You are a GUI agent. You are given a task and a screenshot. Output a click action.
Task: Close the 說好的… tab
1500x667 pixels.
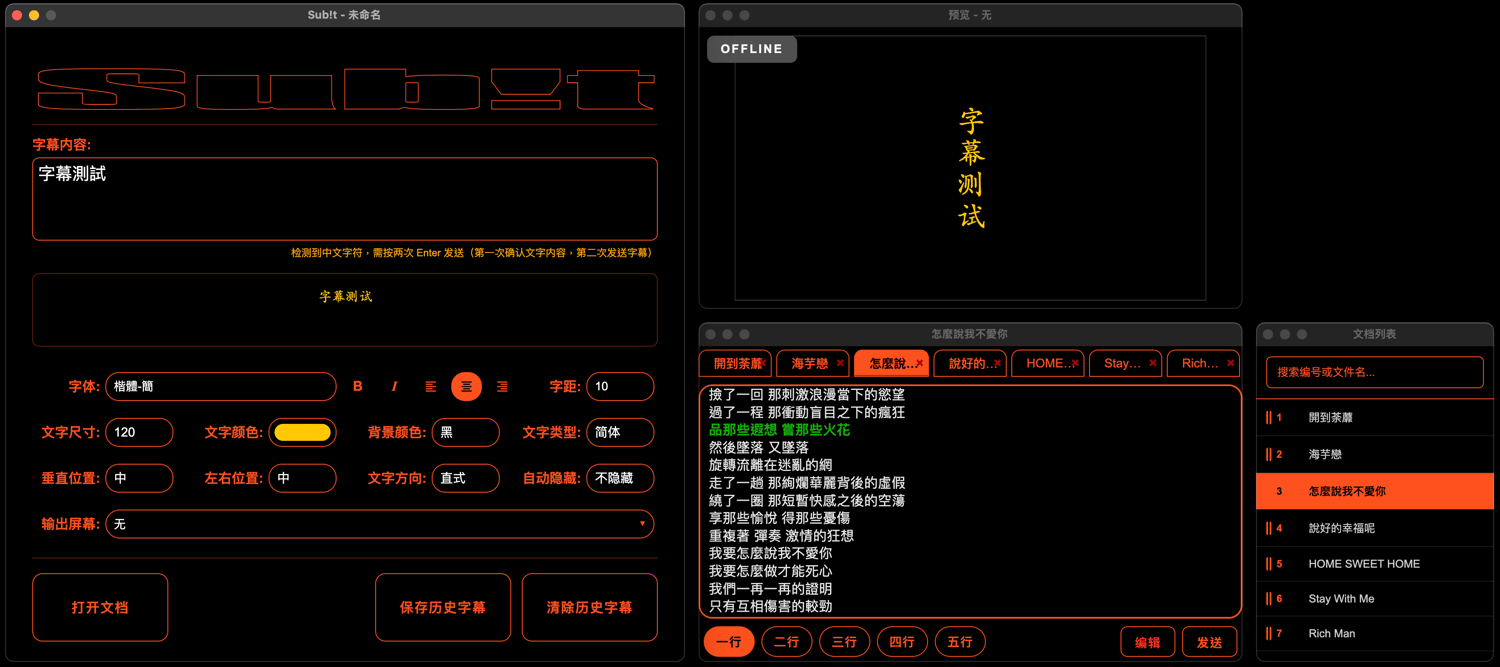998,364
